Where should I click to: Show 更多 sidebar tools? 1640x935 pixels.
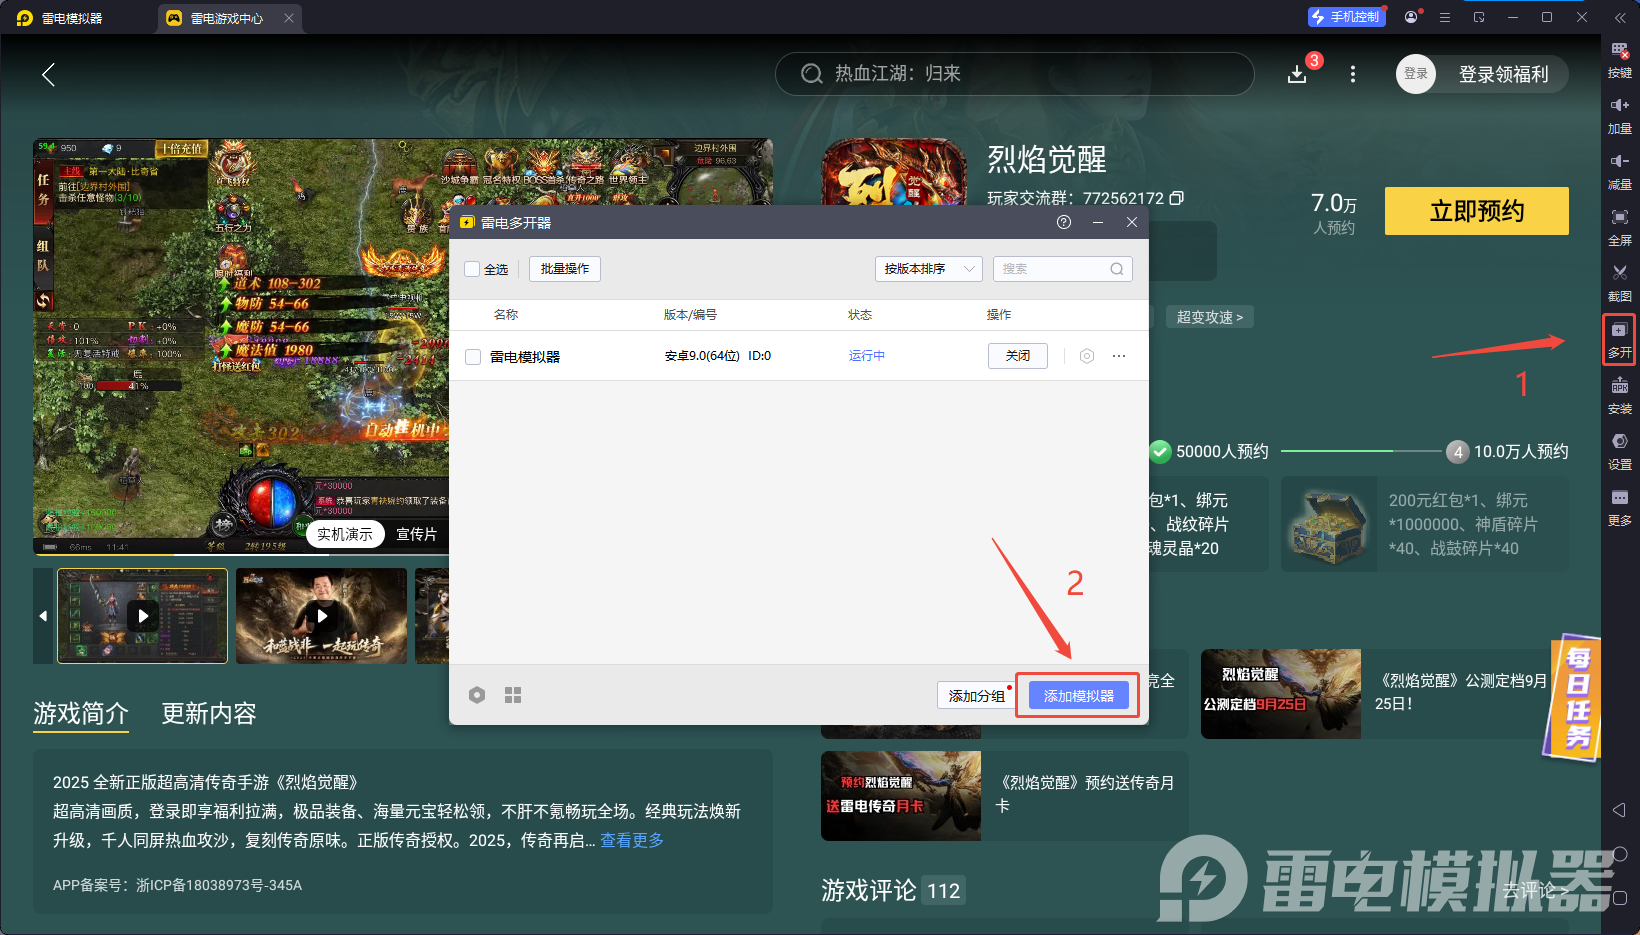[x=1619, y=508]
